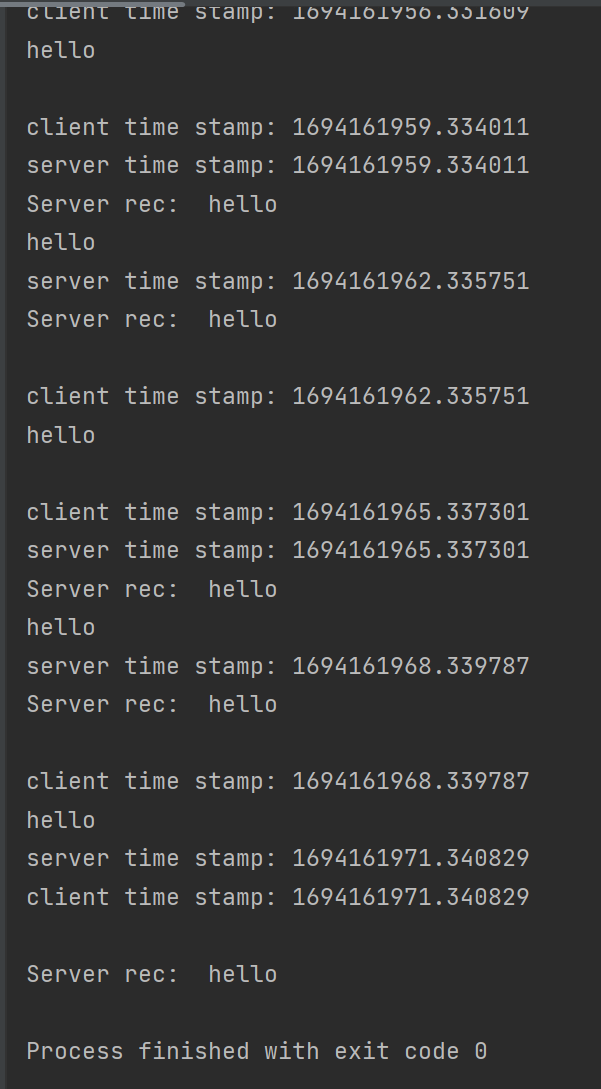Click the server time stamp 1694161968.339787 line
The height and width of the screenshot is (1089, 601).
(277, 666)
